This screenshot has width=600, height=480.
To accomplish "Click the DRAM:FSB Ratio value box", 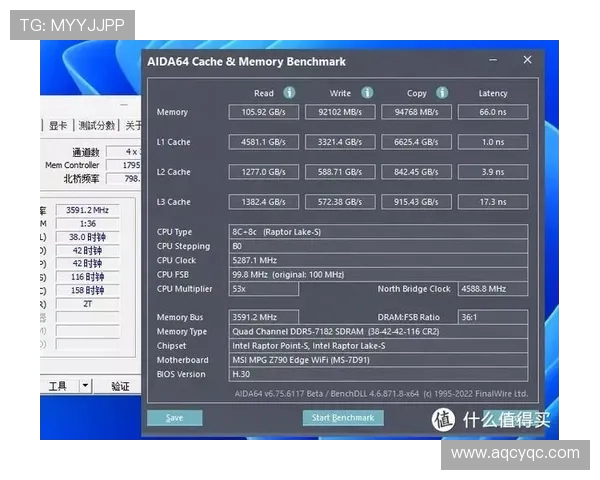I will click(x=492, y=317).
